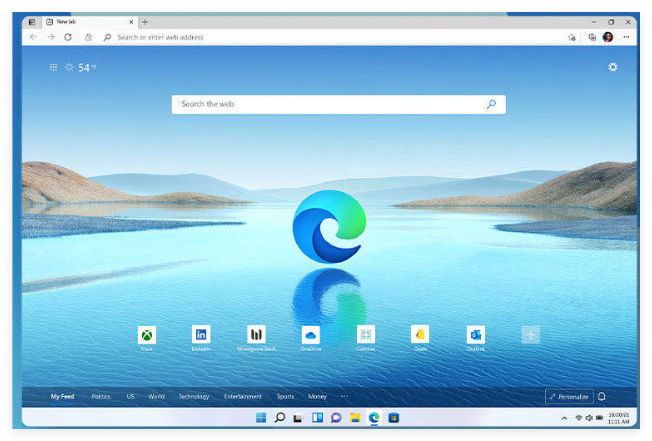Open the clock and date in taskbar
Screen dimensions: 652x441
point(619,418)
